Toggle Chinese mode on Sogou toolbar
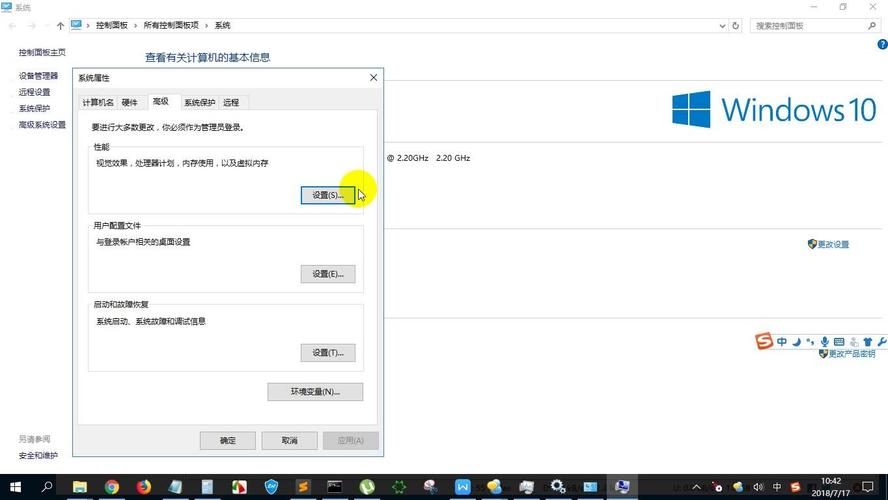 pos(782,341)
